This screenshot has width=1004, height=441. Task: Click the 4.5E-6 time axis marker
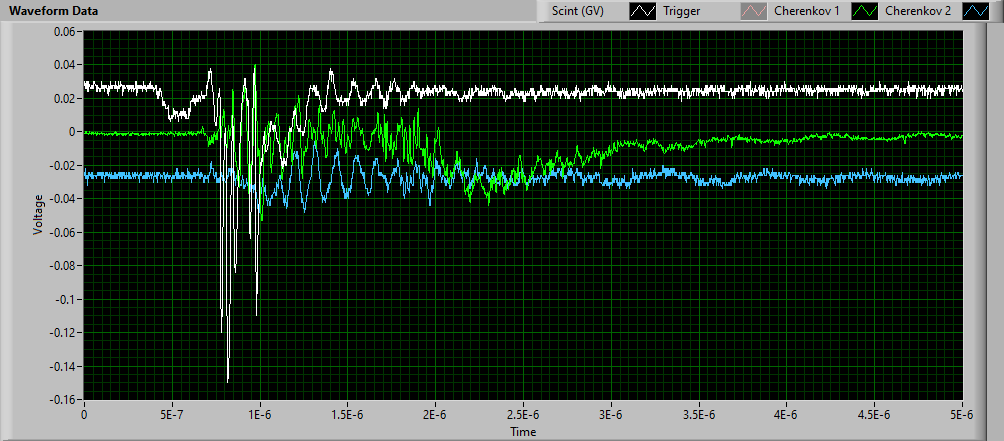875,414
